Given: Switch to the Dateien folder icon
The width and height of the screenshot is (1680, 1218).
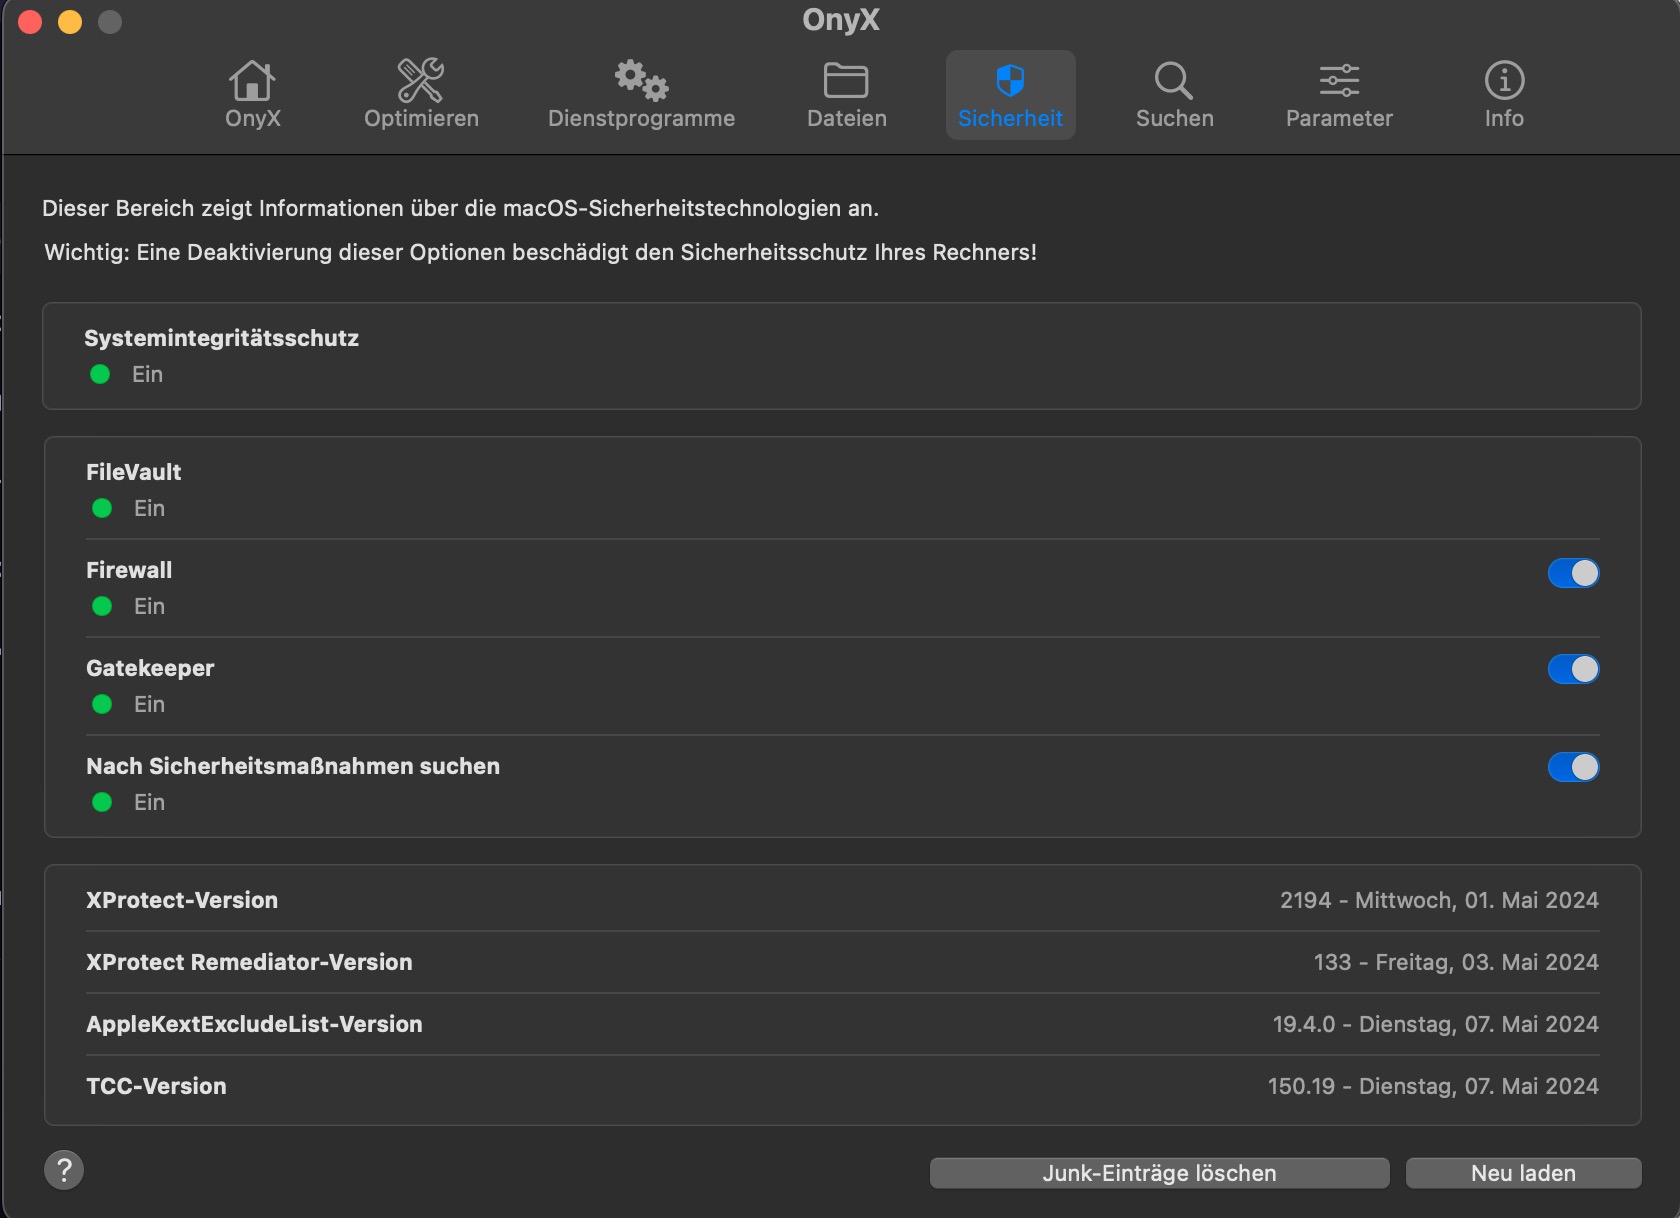Looking at the screenshot, I should click(x=846, y=80).
